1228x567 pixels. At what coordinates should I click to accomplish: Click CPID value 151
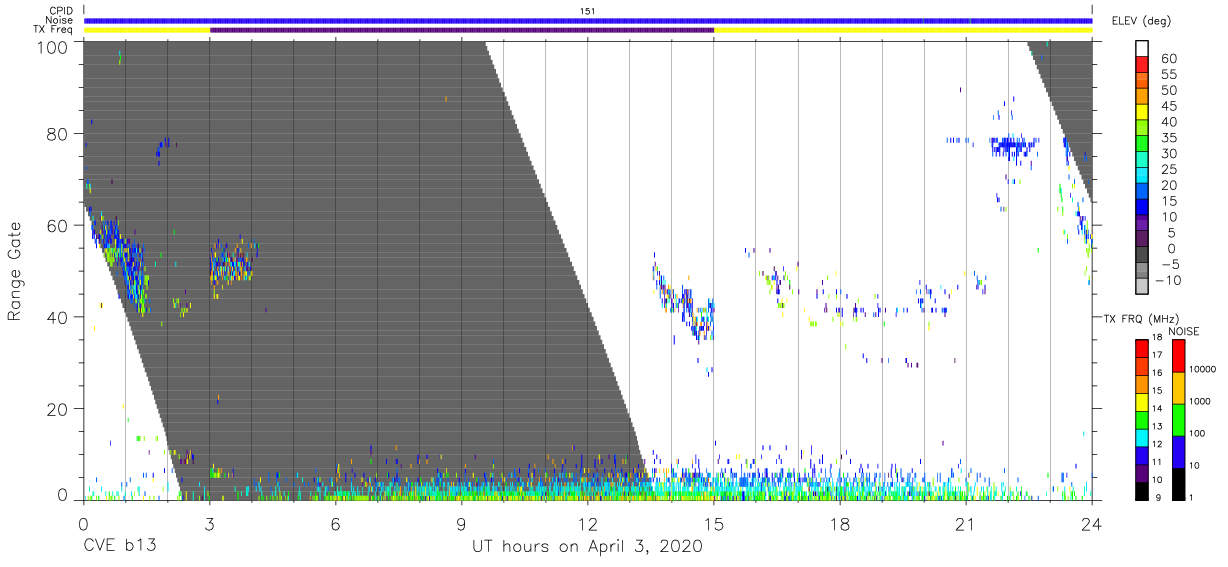tap(588, 10)
